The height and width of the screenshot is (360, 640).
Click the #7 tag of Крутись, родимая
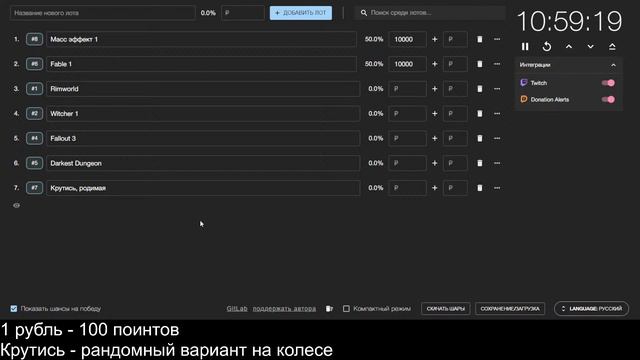click(x=34, y=188)
